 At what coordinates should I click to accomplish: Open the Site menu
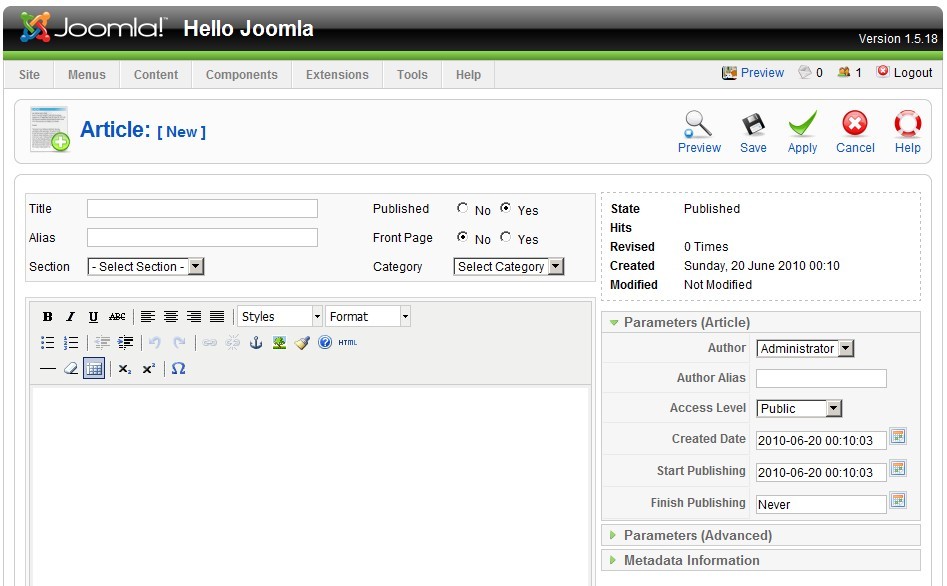[29, 75]
